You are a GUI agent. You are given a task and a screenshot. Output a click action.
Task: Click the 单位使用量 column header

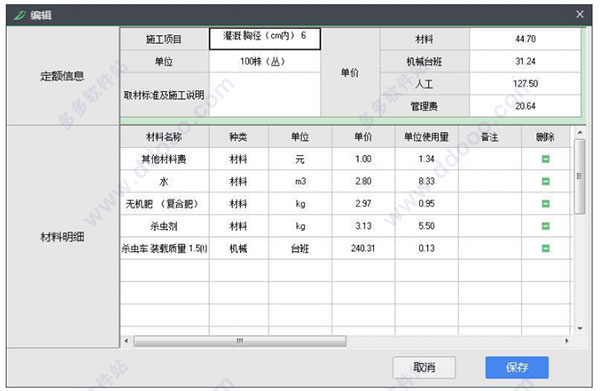(426, 137)
